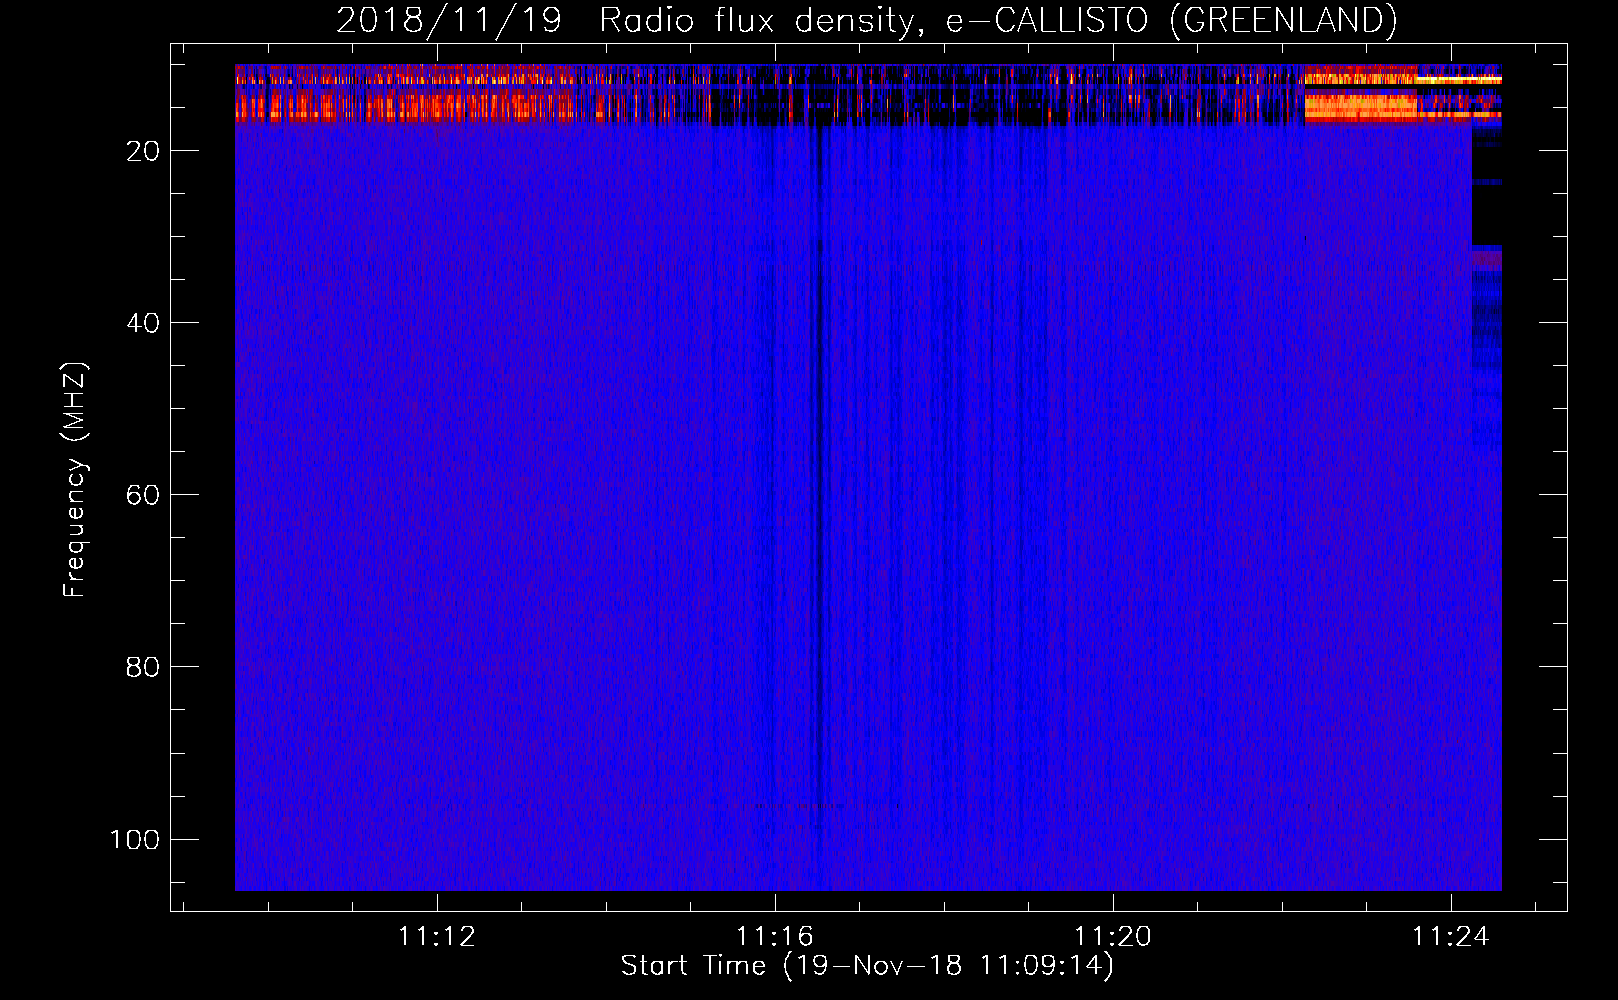Click the '40' frequency tick label
This screenshot has width=1618, height=1000.
(x=143, y=323)
